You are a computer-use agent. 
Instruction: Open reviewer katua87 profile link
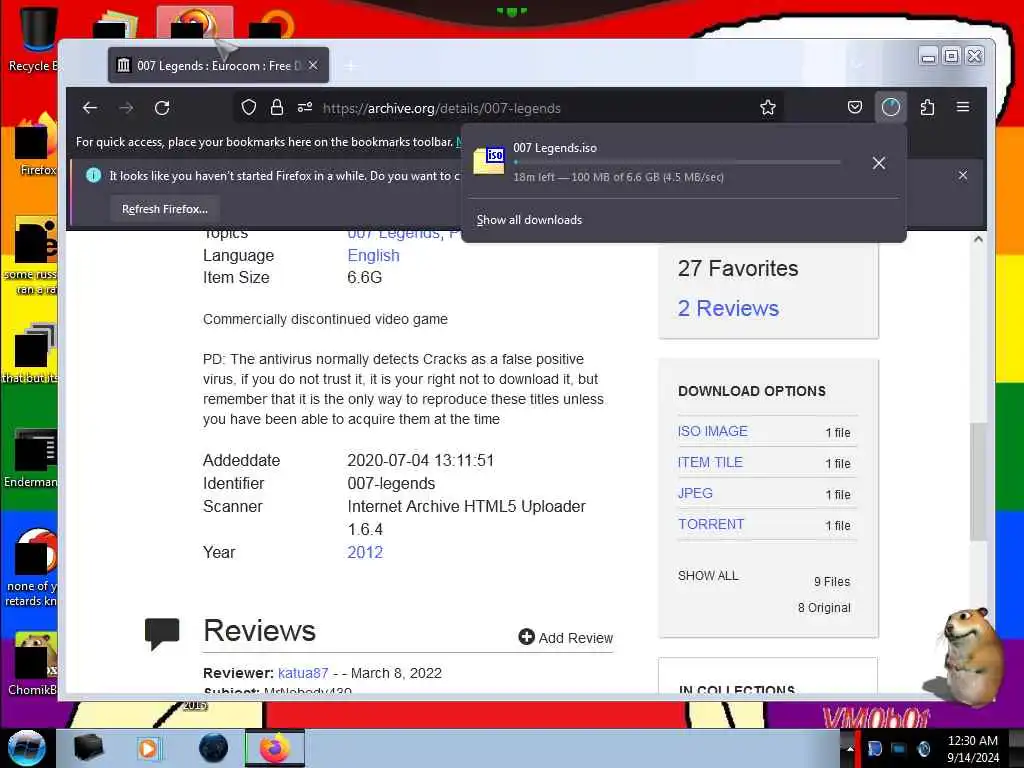303,673
